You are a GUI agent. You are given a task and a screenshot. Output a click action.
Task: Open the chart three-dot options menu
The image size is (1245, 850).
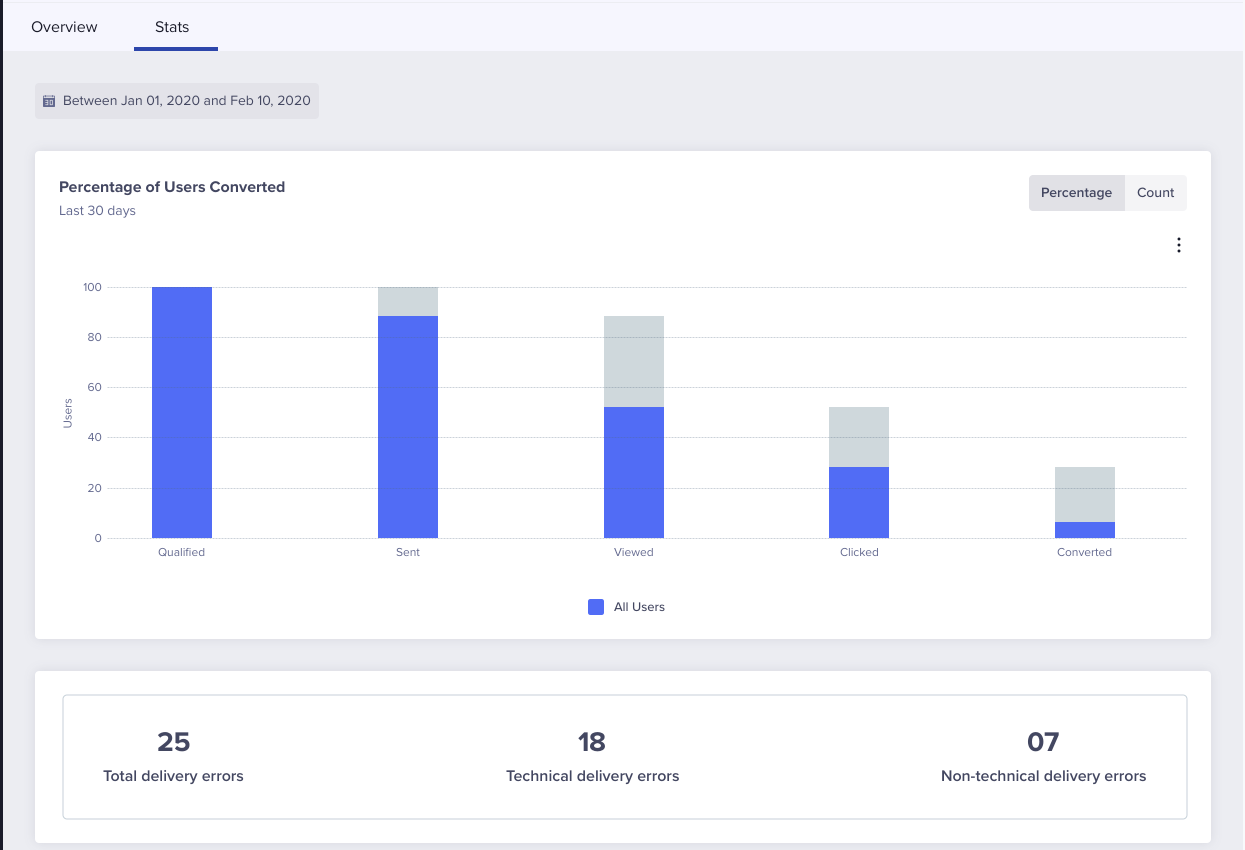pos(1179,245)
